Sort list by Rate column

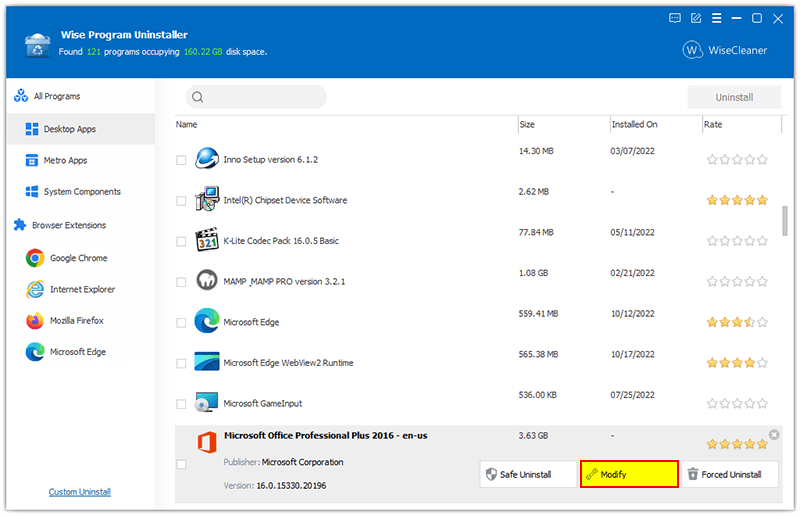pos(713,125)
